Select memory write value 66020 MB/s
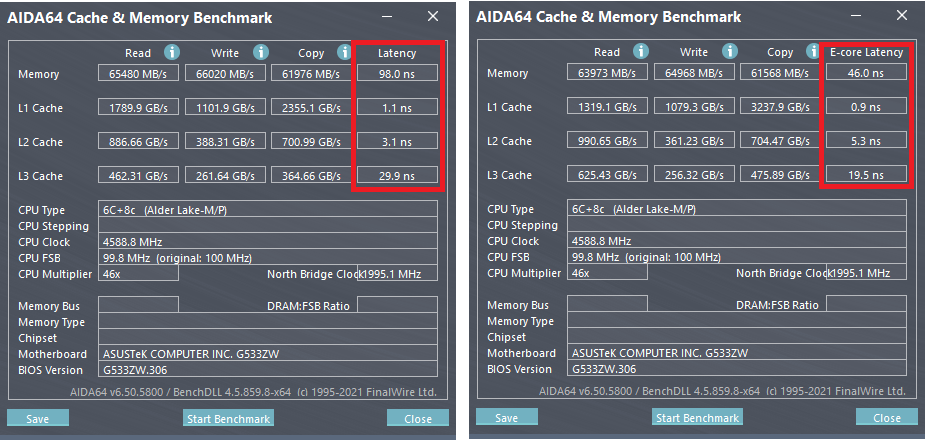This screenshot has height=441, width=927. pos(225,73)
